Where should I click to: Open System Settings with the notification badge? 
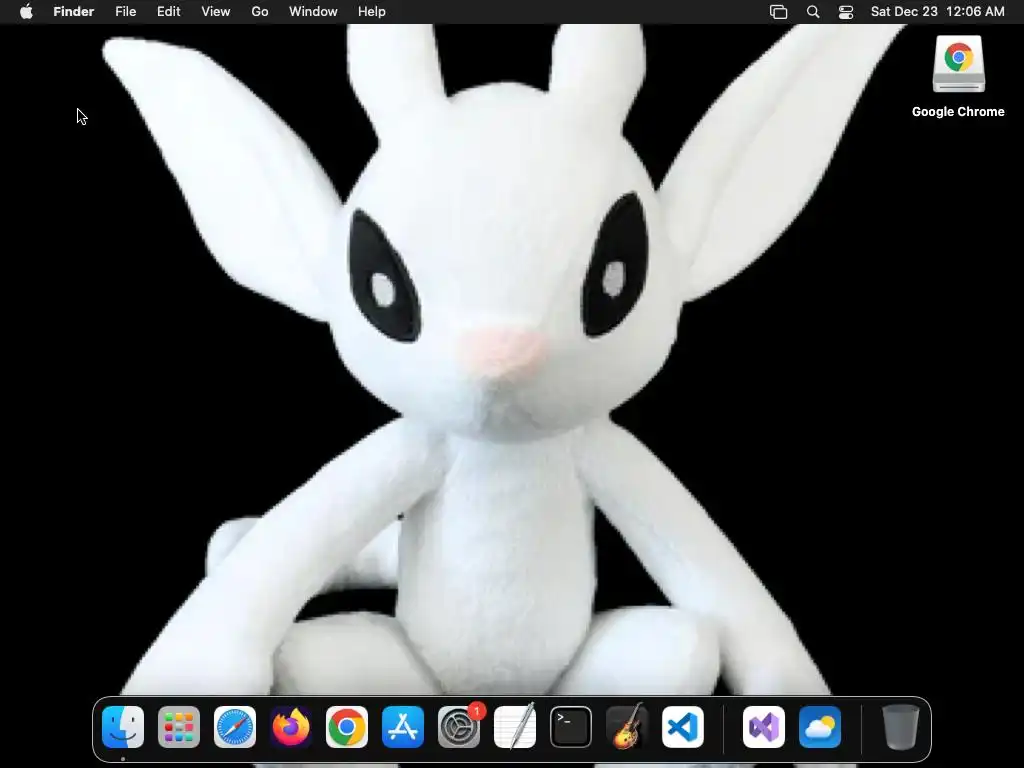coord(459,727)
